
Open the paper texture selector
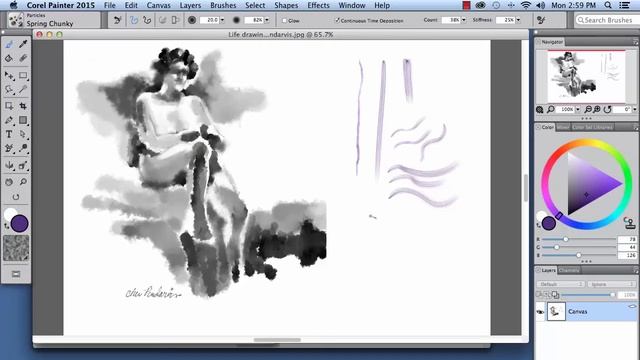click(16, 248)
